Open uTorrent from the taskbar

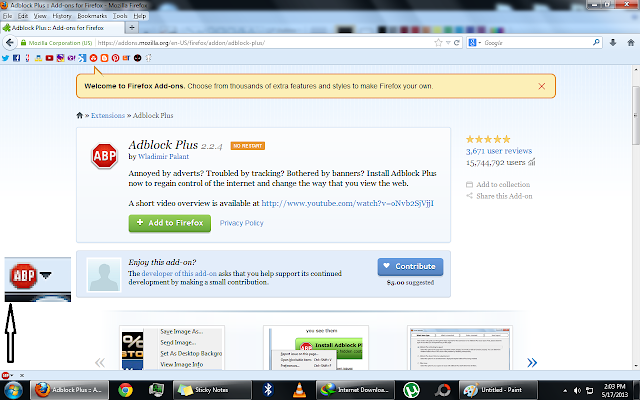(x=411, y=390)
